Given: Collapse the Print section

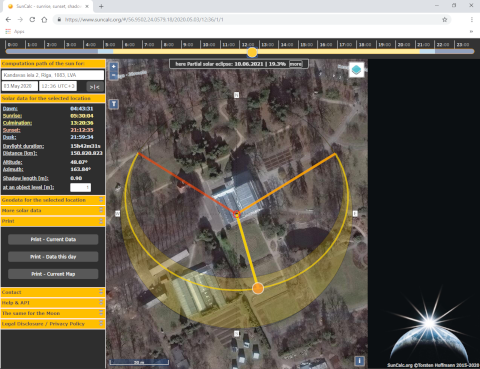Looking at the screenshot, I should 53,221.
